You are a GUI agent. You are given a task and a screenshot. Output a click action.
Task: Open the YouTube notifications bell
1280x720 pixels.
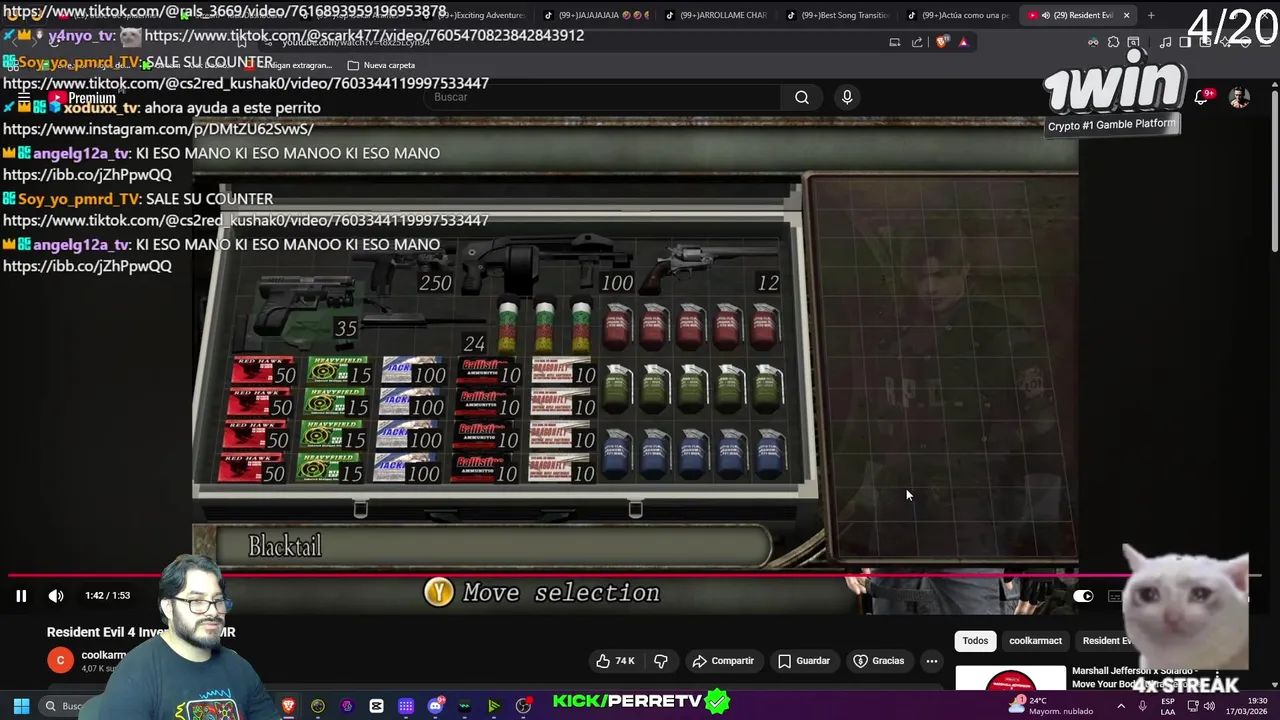[1201, 97]
